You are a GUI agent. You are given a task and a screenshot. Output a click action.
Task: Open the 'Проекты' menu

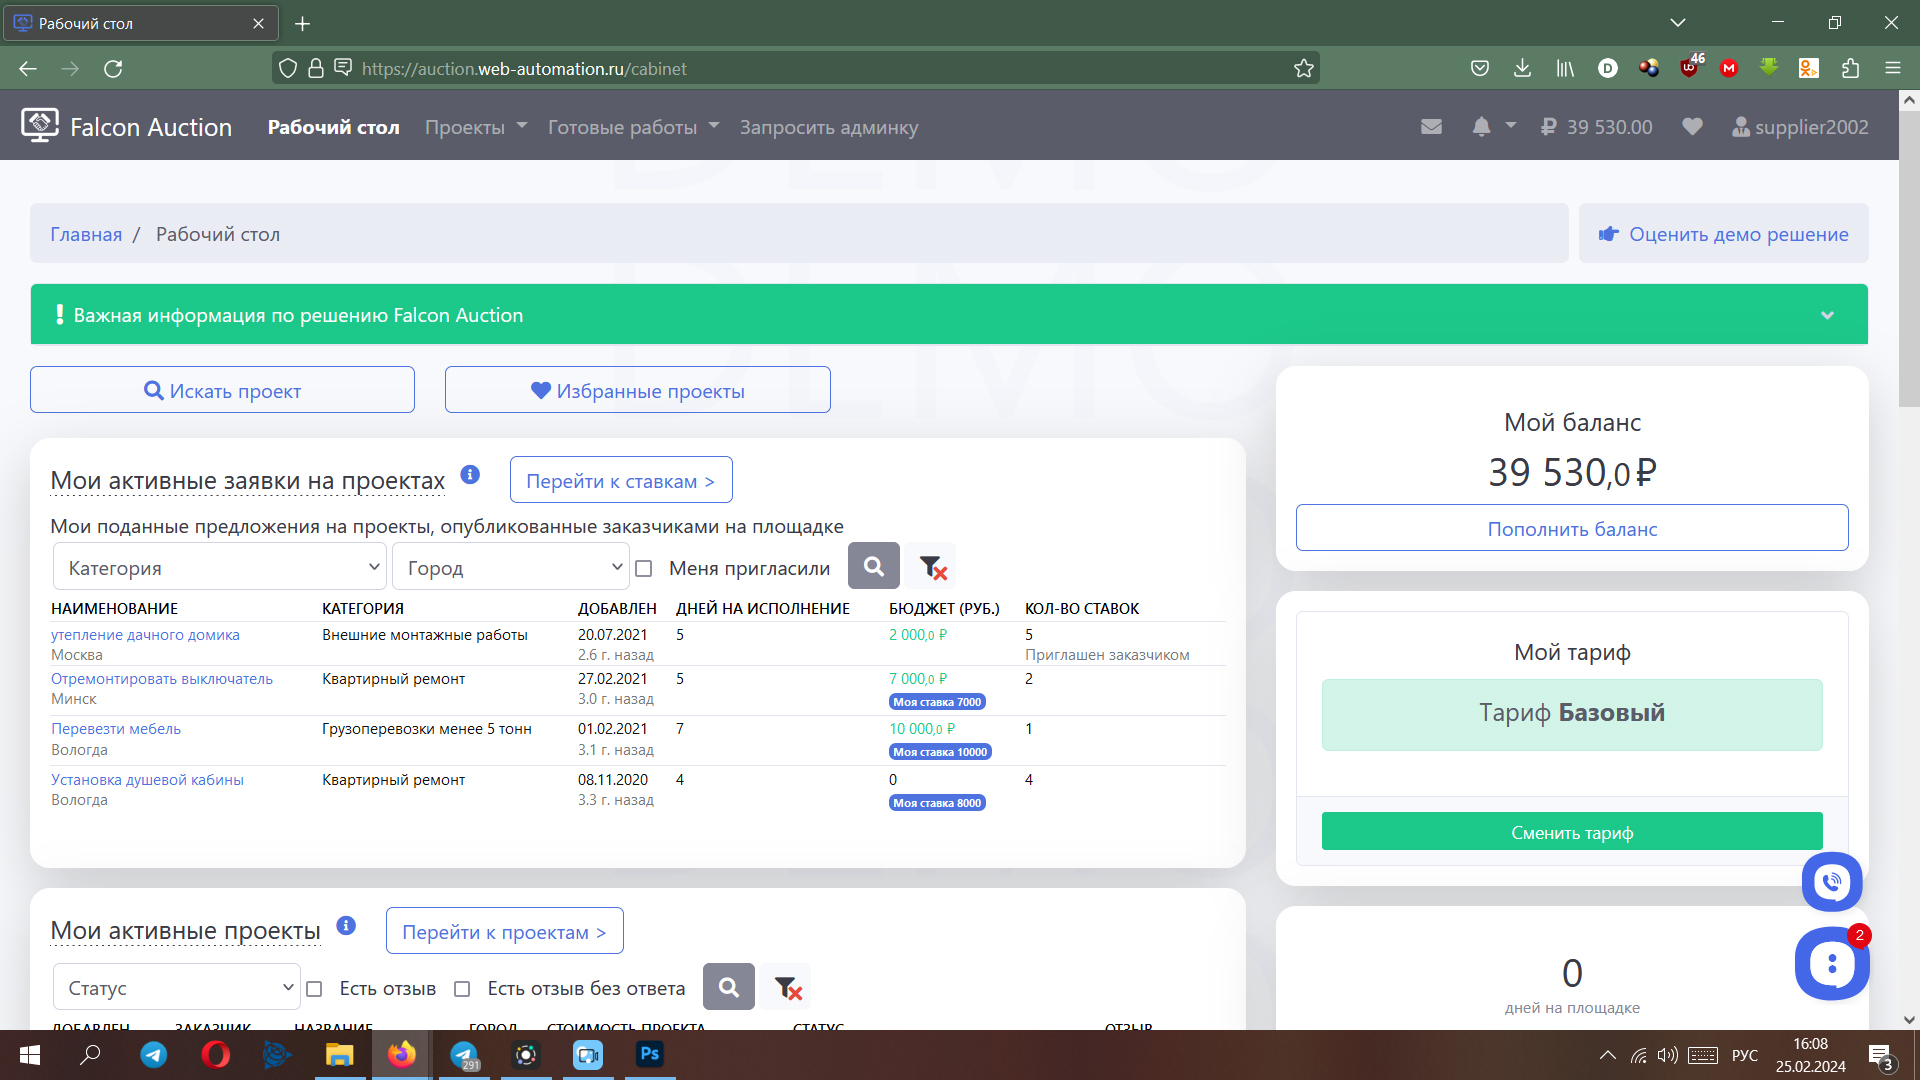(475, 127)
